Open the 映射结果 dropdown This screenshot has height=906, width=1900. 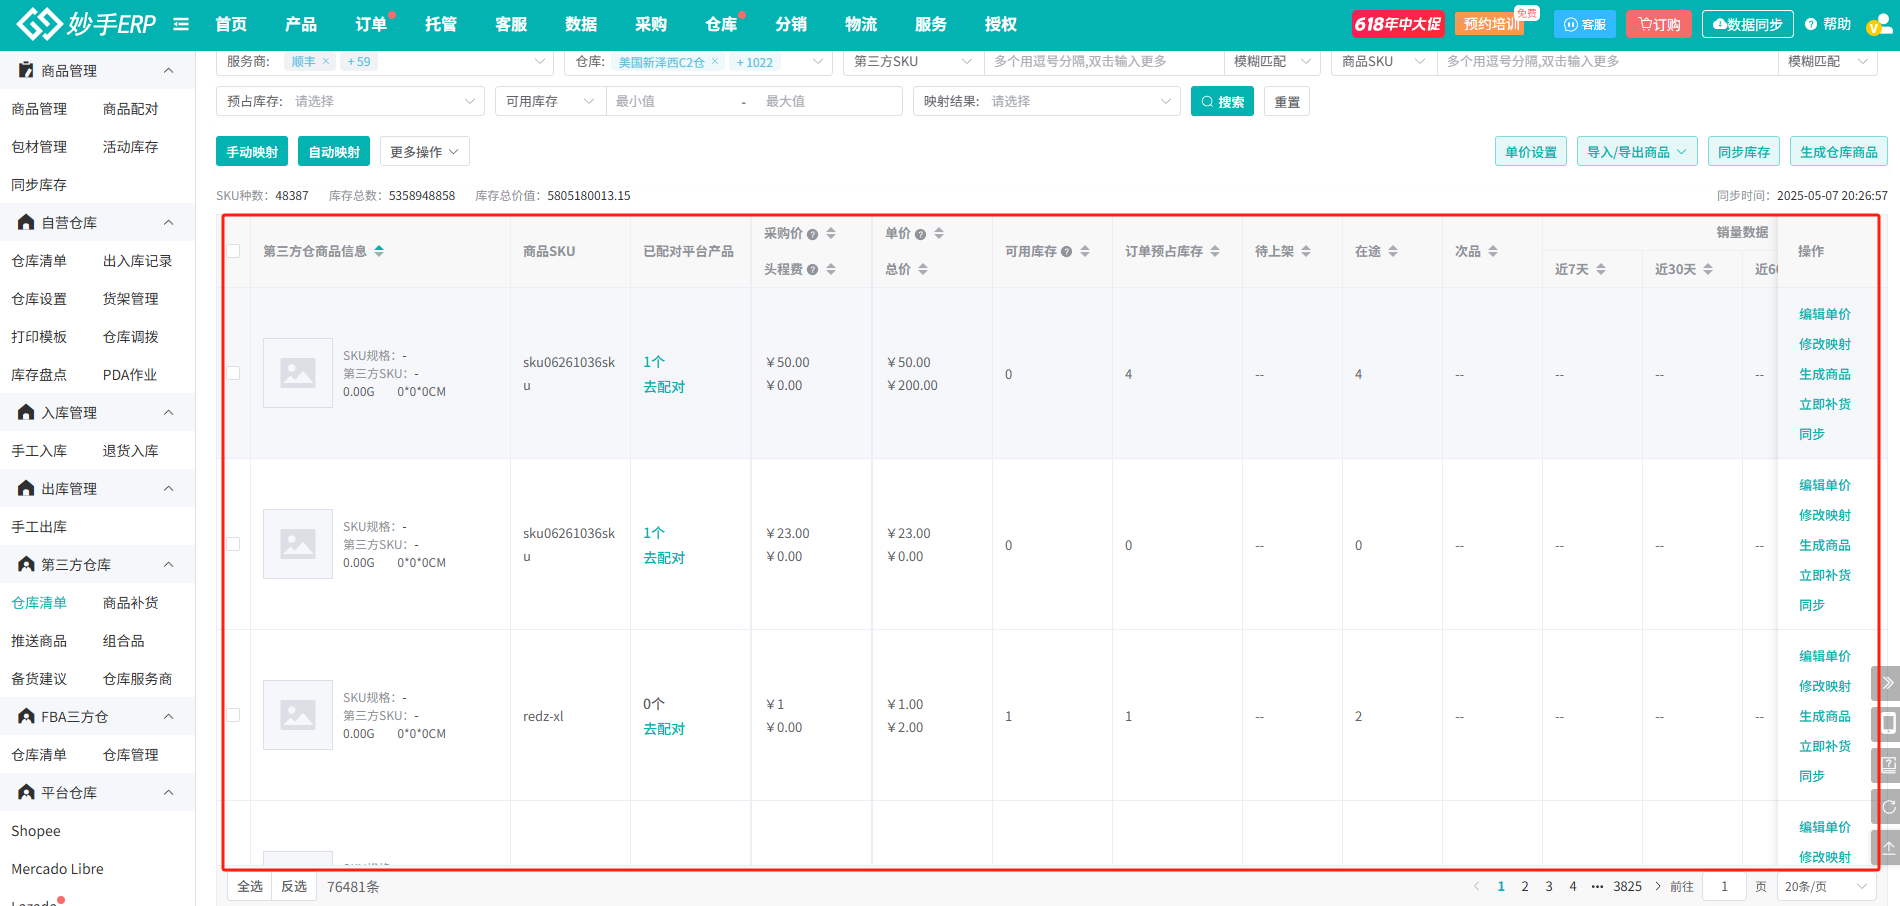1047,101
